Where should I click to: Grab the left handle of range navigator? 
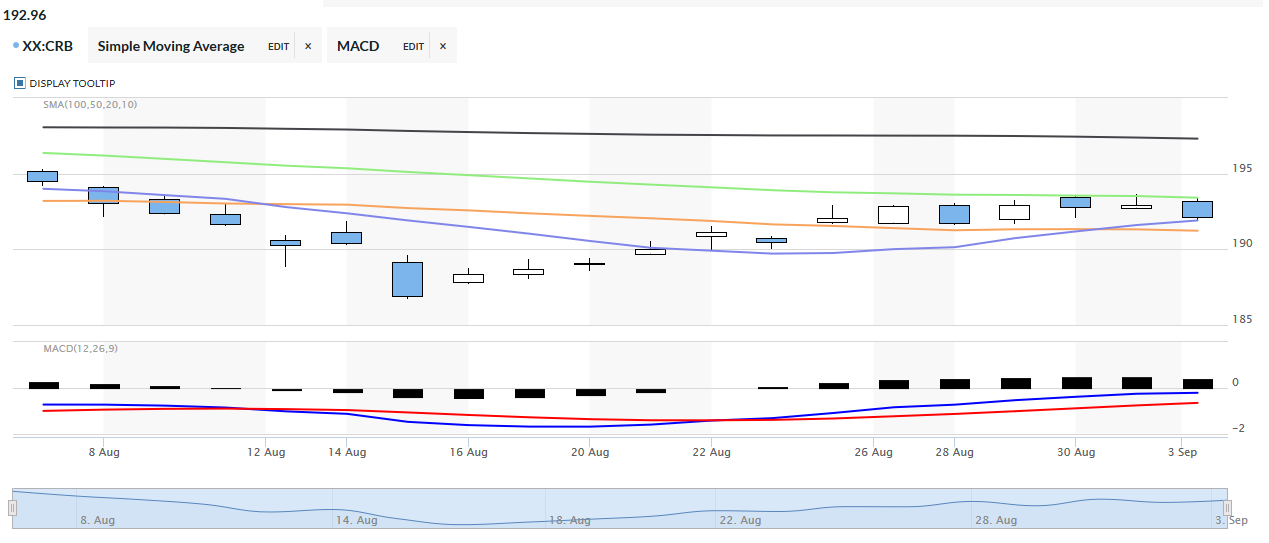[x=14, y=508]
